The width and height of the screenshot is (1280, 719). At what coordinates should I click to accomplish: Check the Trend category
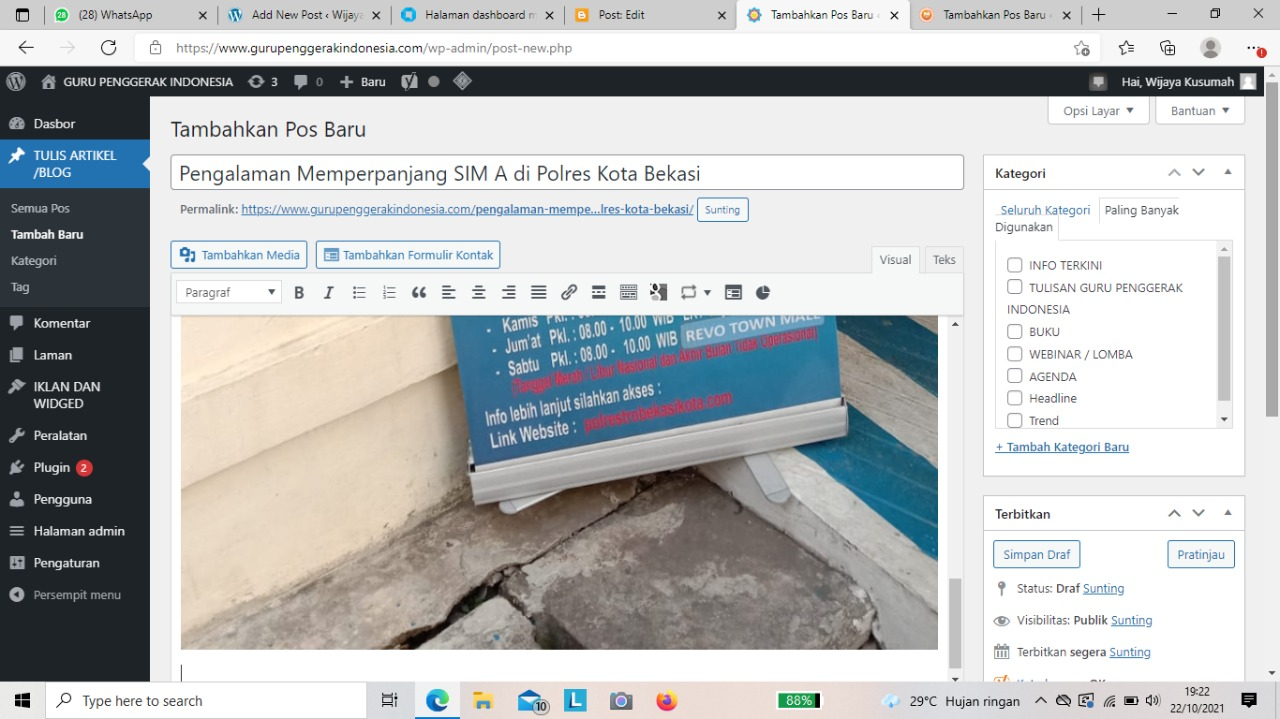pyautogui.click(x=1014, y=420)
